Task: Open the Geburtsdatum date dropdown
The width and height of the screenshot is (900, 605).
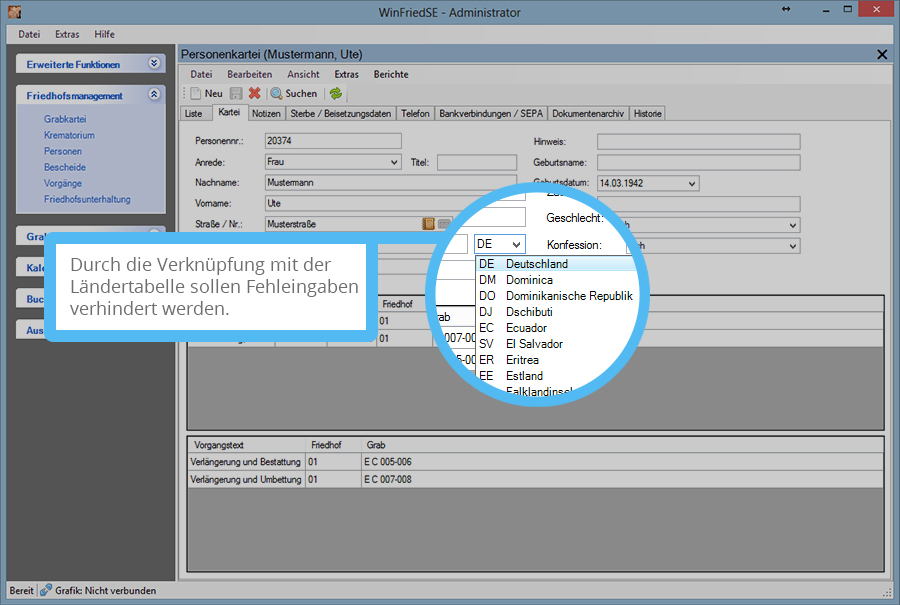Action: pos(691,184)
